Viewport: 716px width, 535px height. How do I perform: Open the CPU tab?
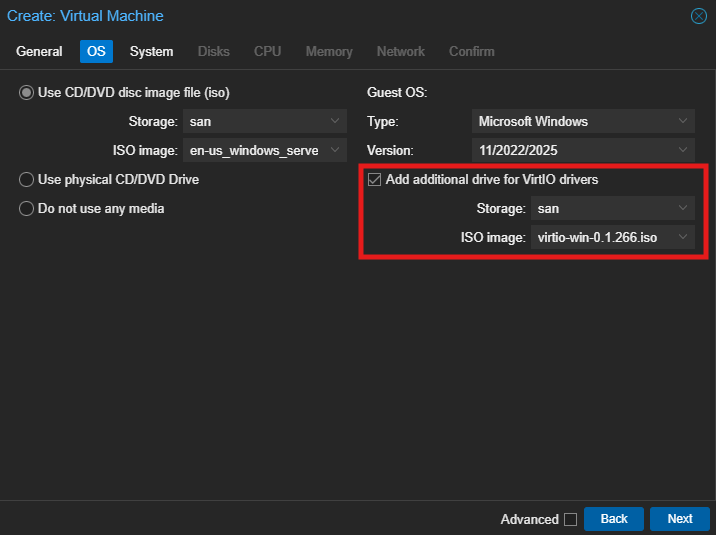tap(268, 52)
